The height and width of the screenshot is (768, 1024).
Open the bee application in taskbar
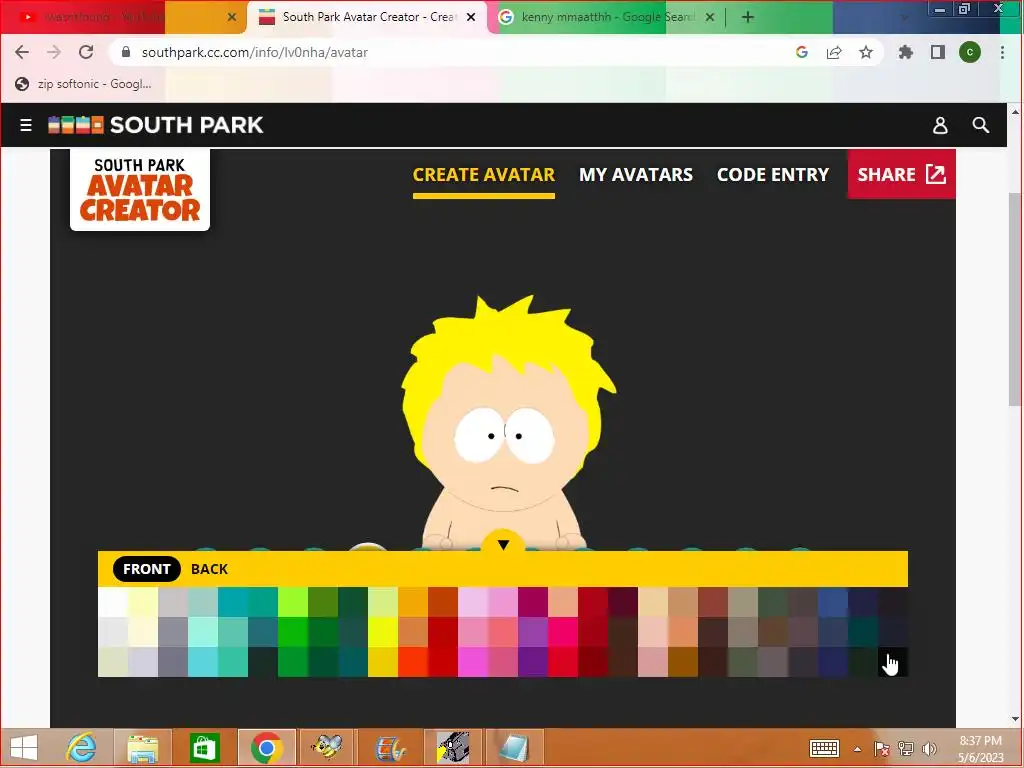tap(327, 748)
